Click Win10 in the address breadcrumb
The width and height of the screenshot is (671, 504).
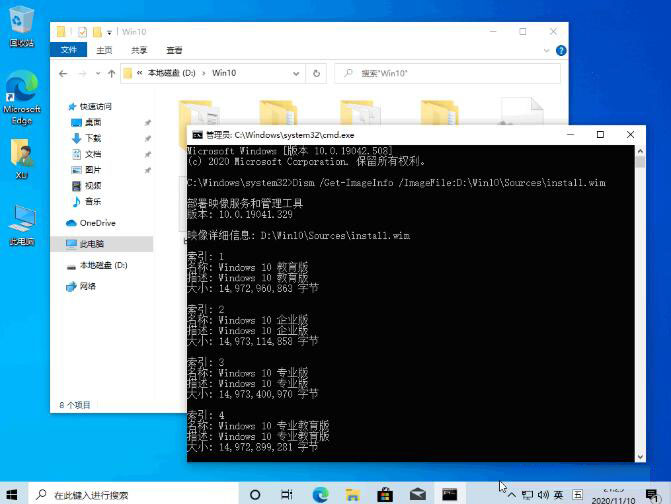click(224, 73)
